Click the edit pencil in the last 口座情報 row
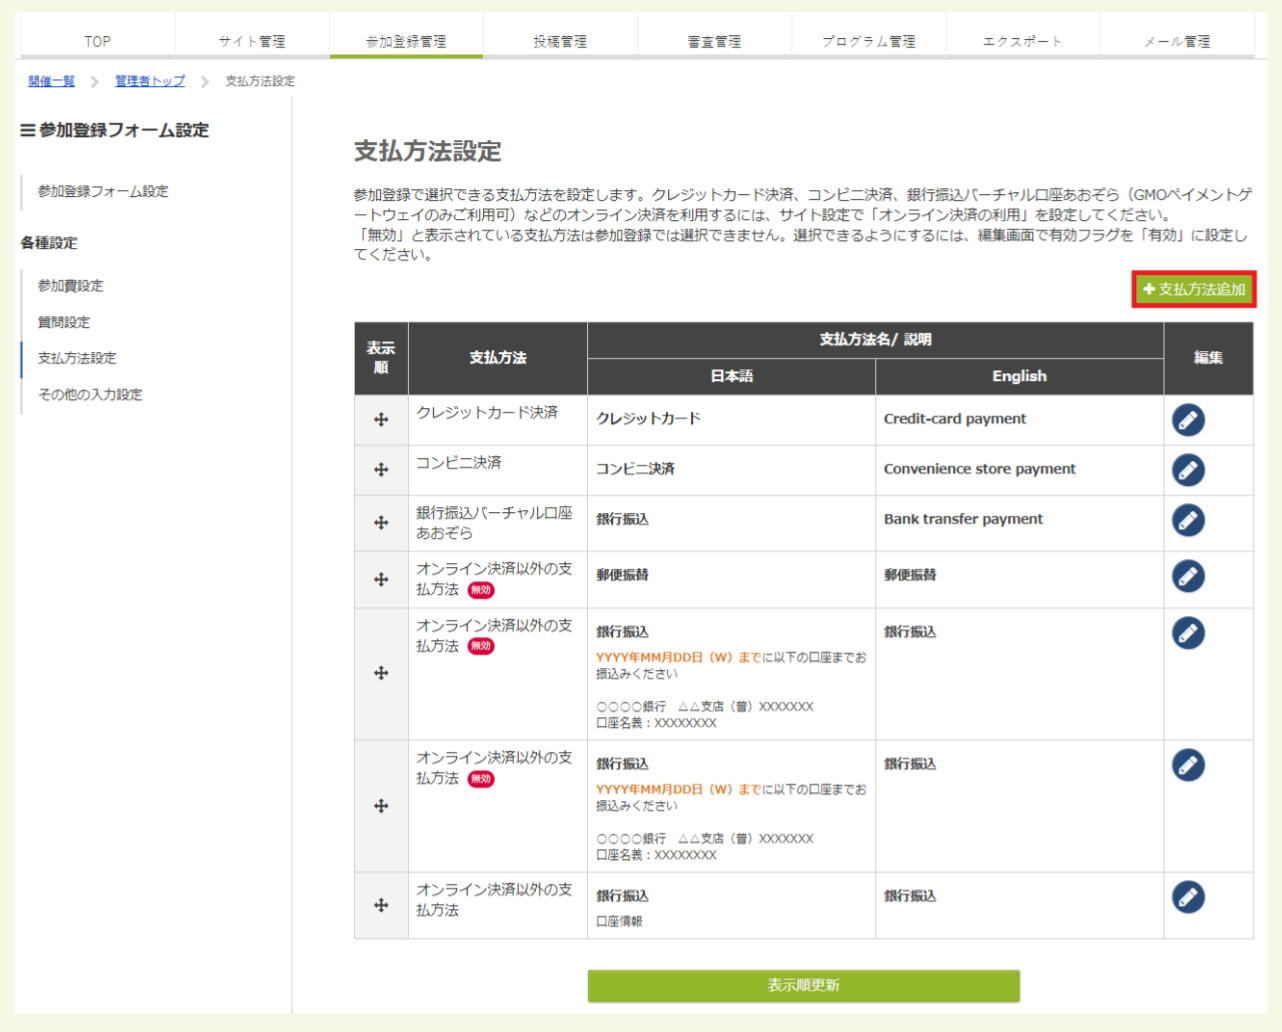The image size is (1282, 1032). pos(1188,897)
